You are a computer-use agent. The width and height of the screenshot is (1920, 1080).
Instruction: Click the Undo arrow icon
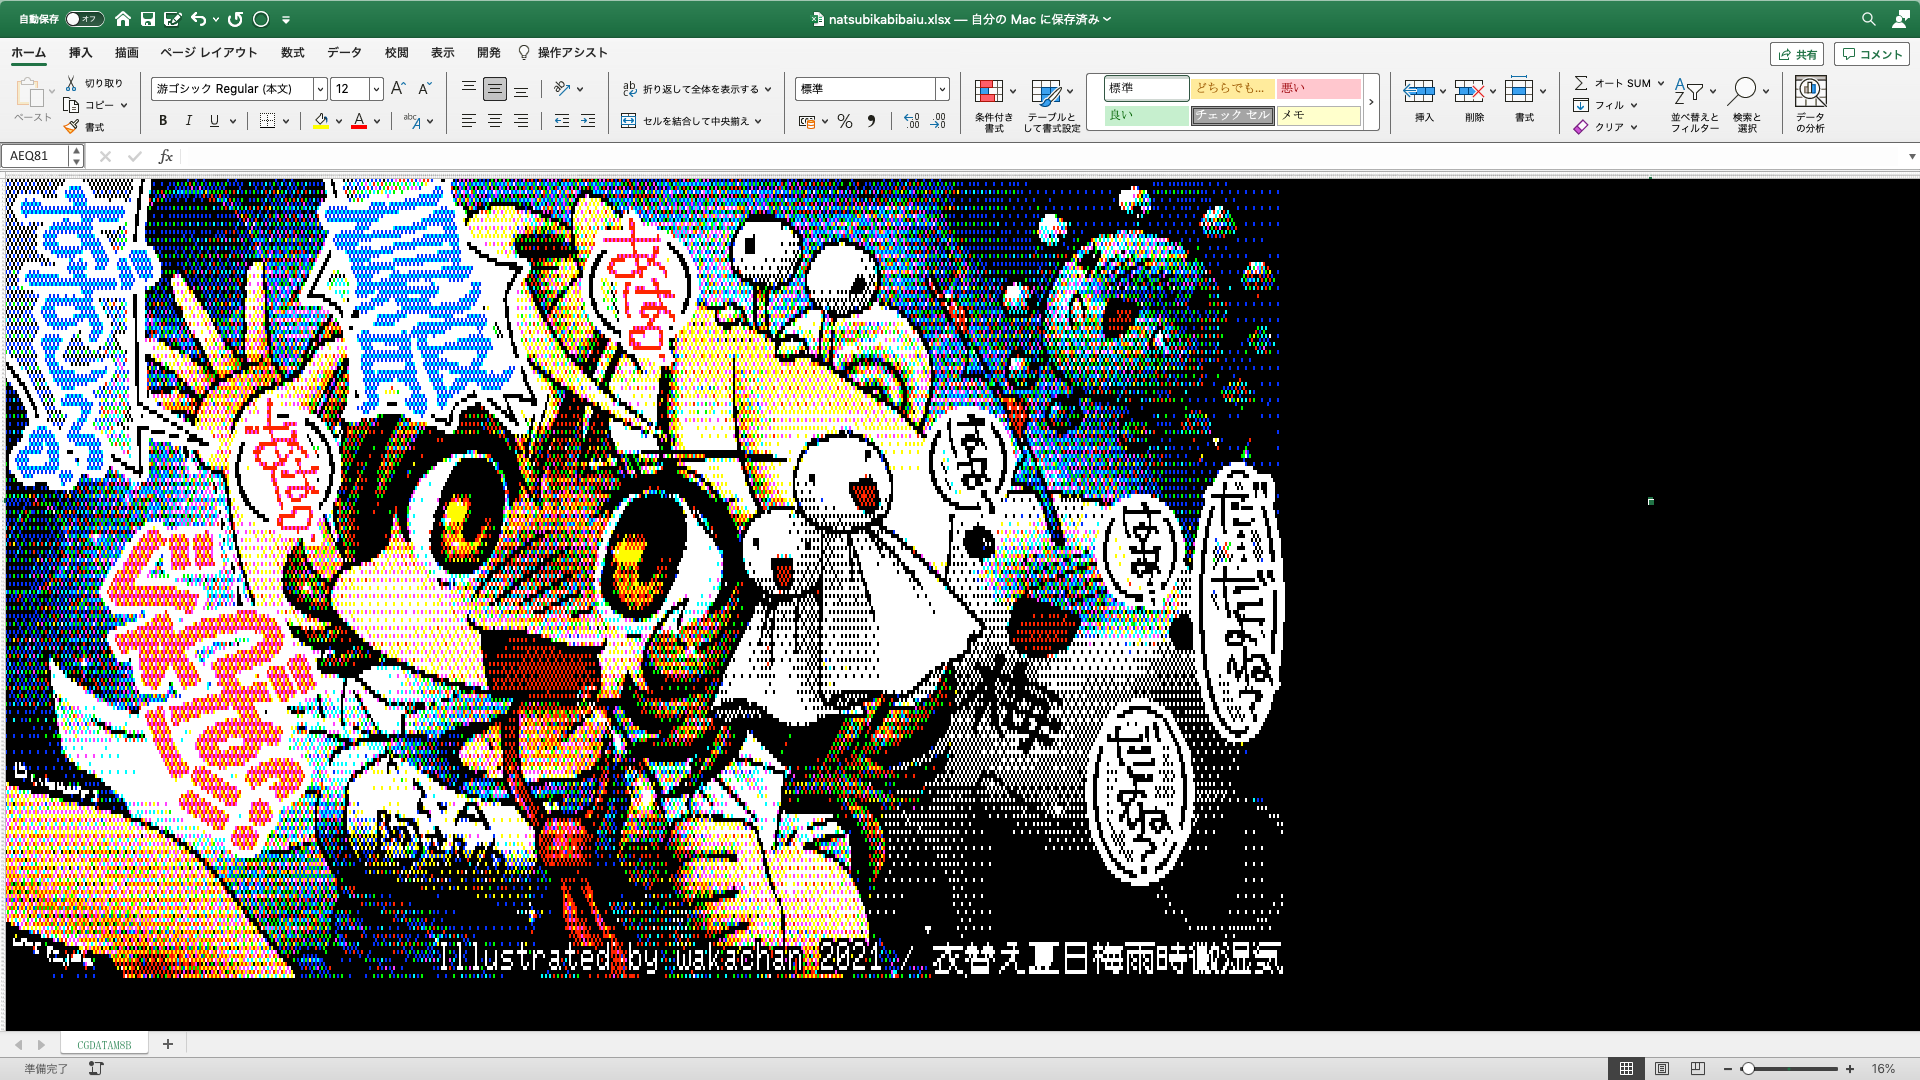click(x=199, y=19)
